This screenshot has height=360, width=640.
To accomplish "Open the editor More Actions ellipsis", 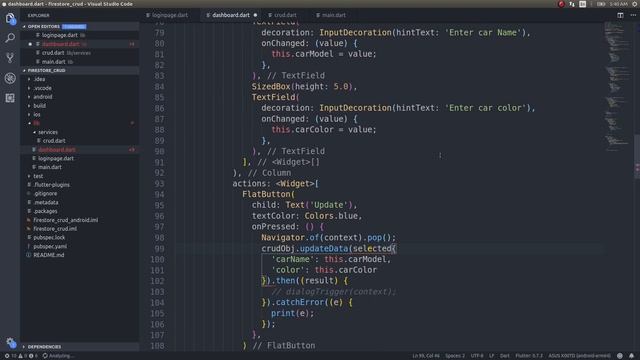I will 633,15.
